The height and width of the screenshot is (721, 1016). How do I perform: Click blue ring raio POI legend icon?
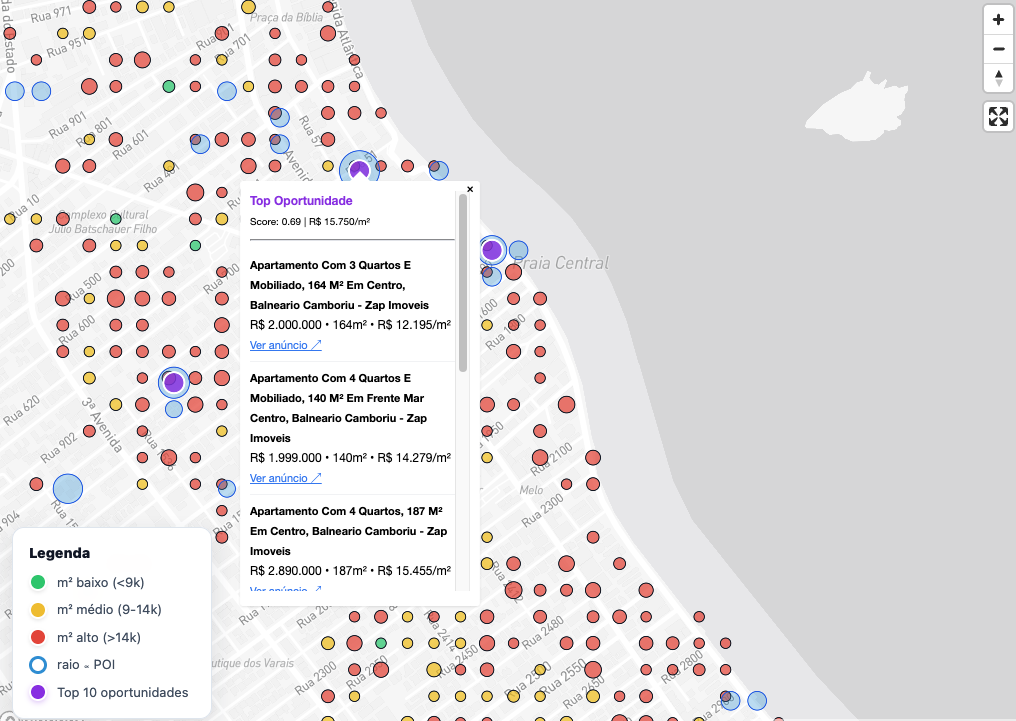pos(38,664)
